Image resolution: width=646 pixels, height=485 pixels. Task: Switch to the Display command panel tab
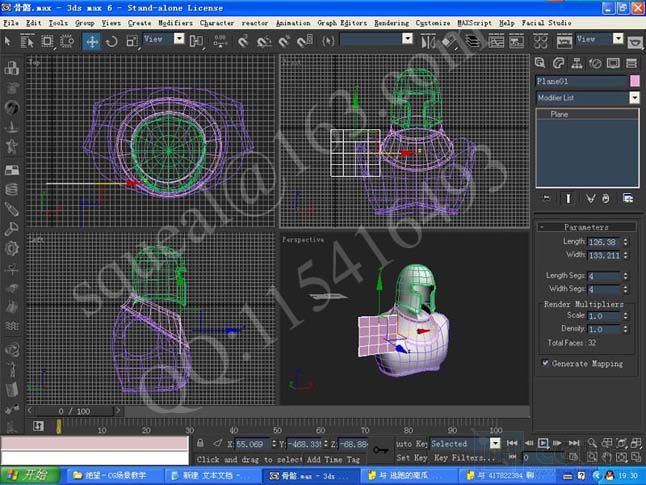point(613,63)
